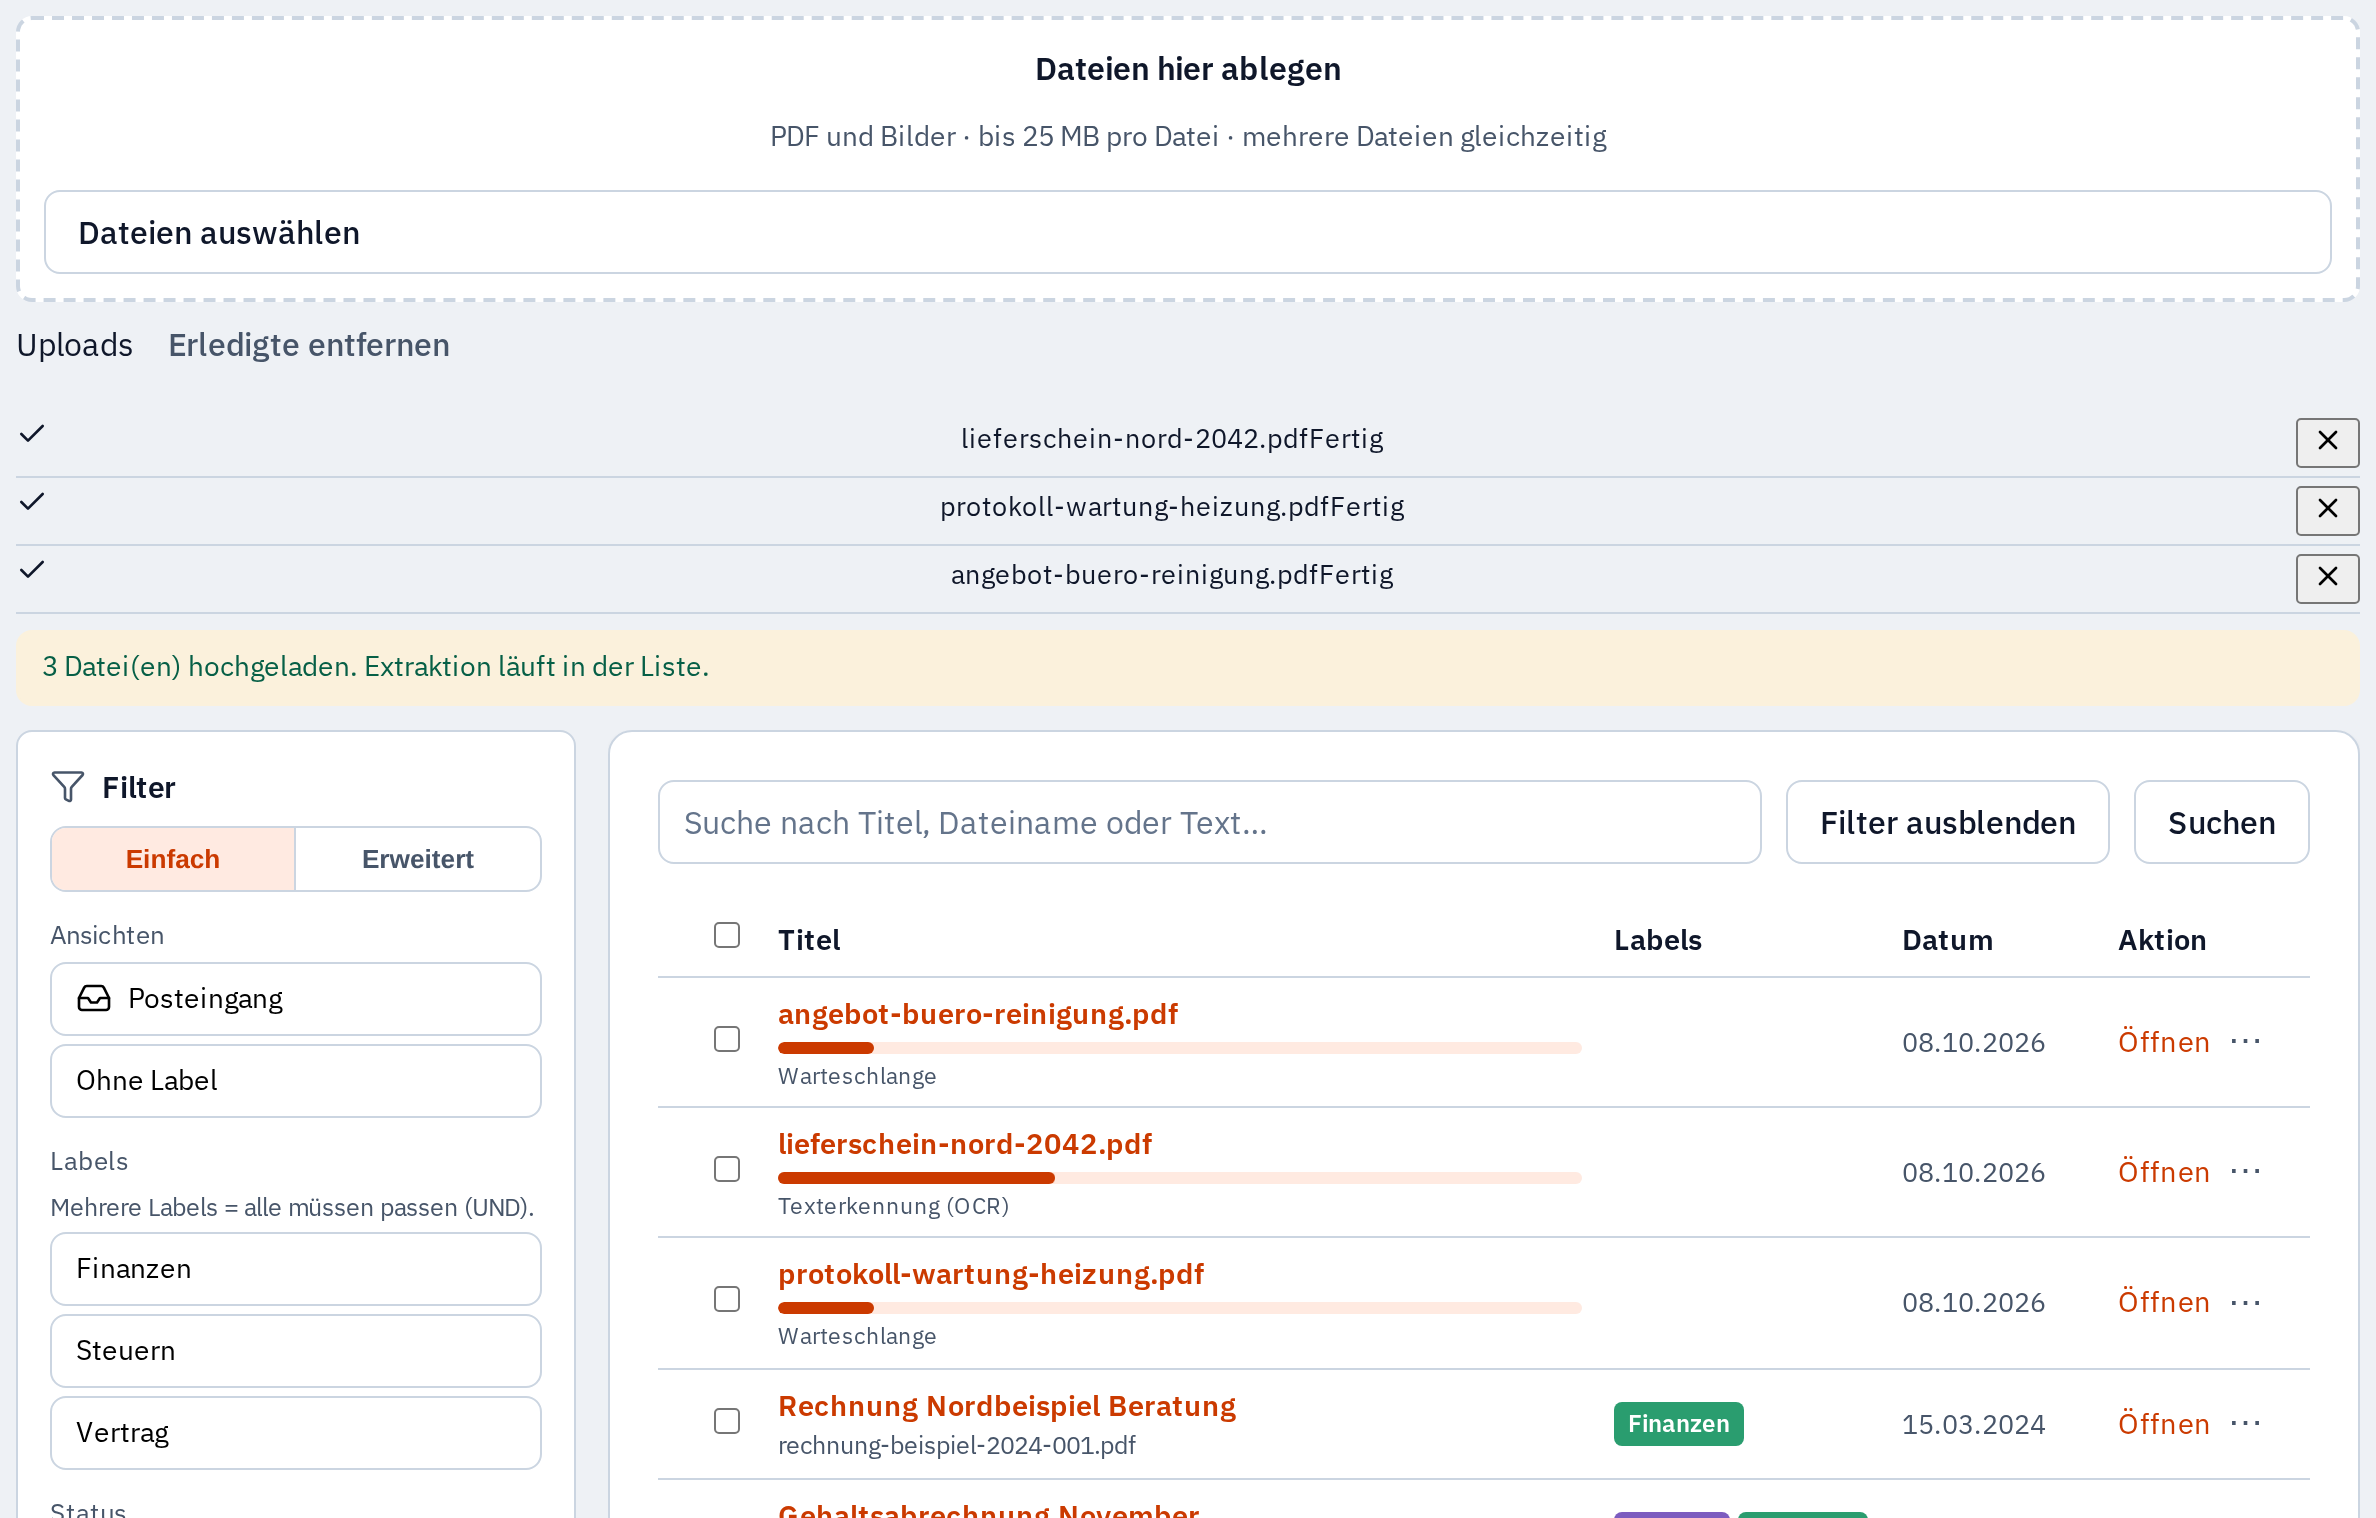Click the Datum column header
Screen dimensions: 2376x1518
pos(1947,940)
